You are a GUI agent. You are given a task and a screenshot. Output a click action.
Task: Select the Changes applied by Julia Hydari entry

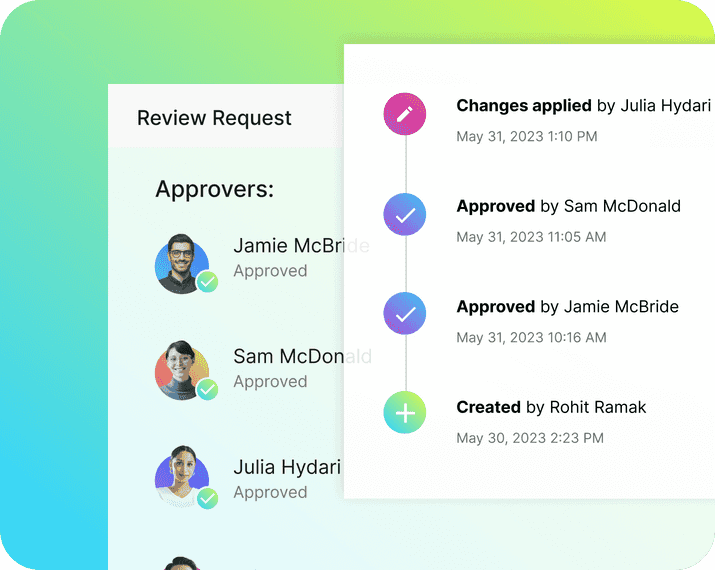pyautogui.click(x=583, y=106)
